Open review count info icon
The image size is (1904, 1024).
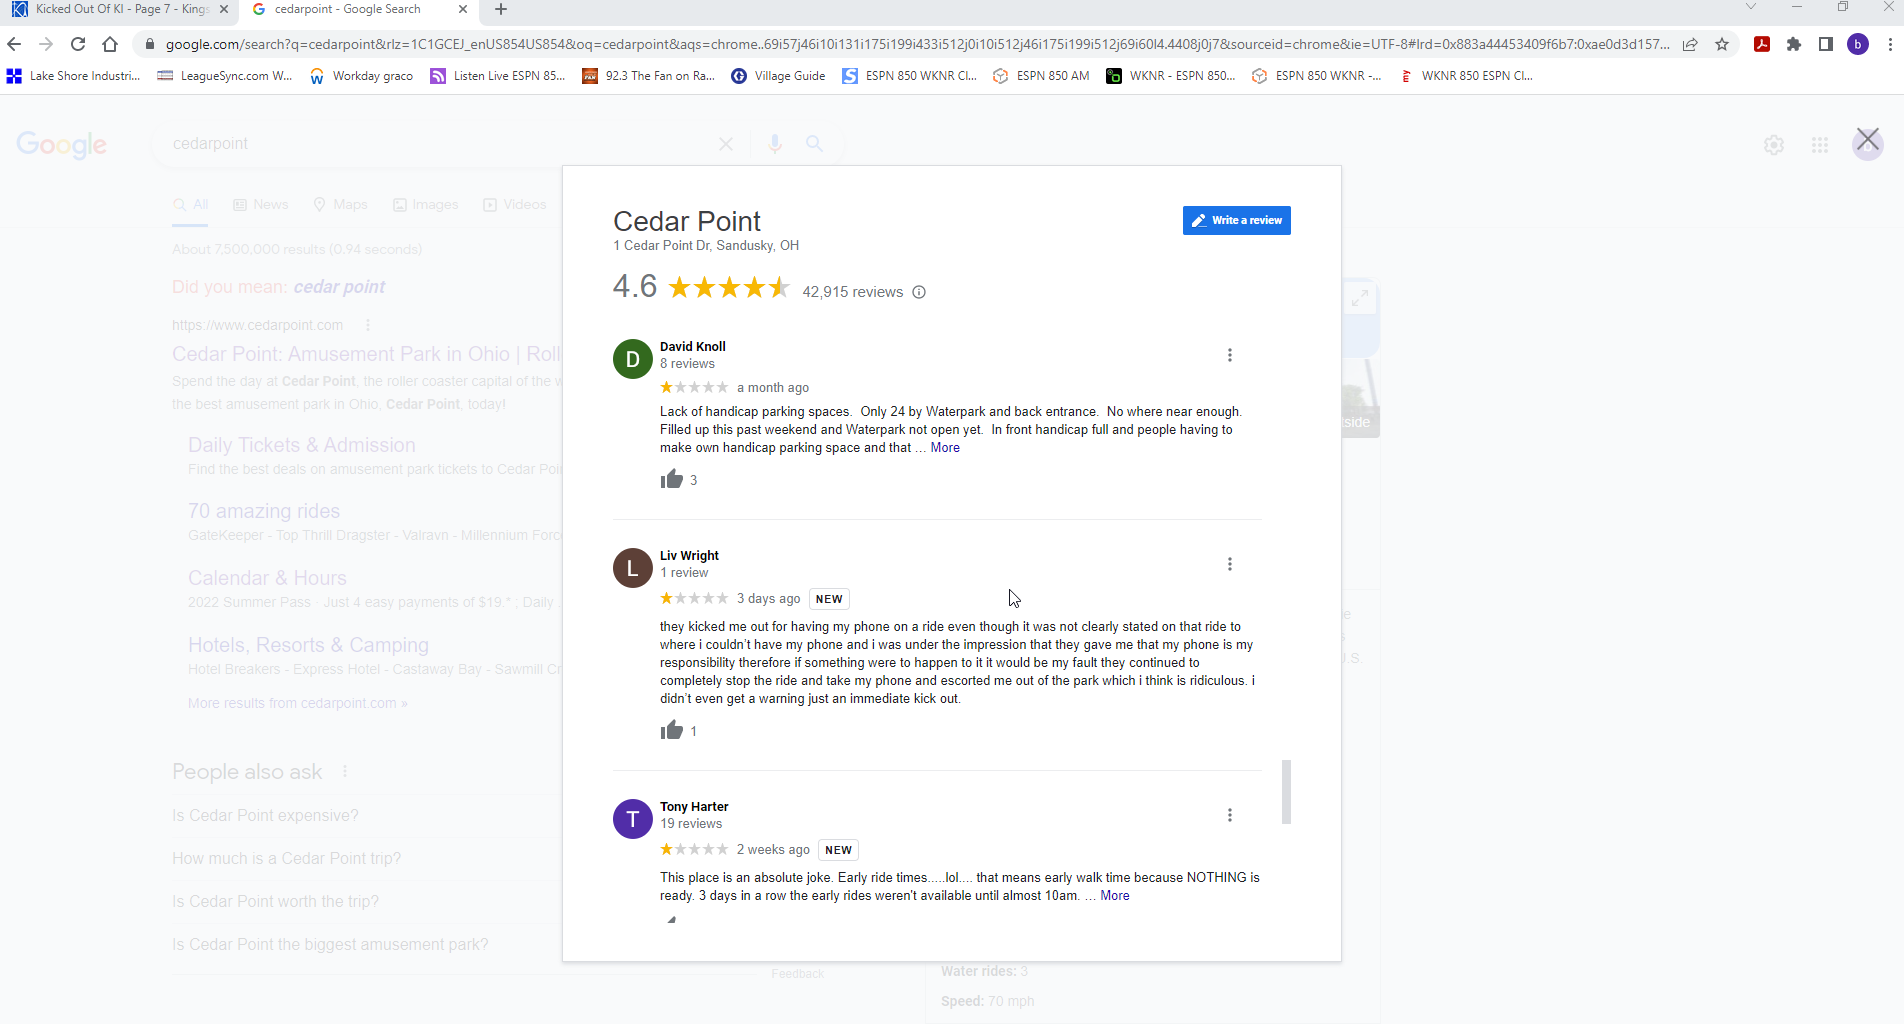(919, 292)
